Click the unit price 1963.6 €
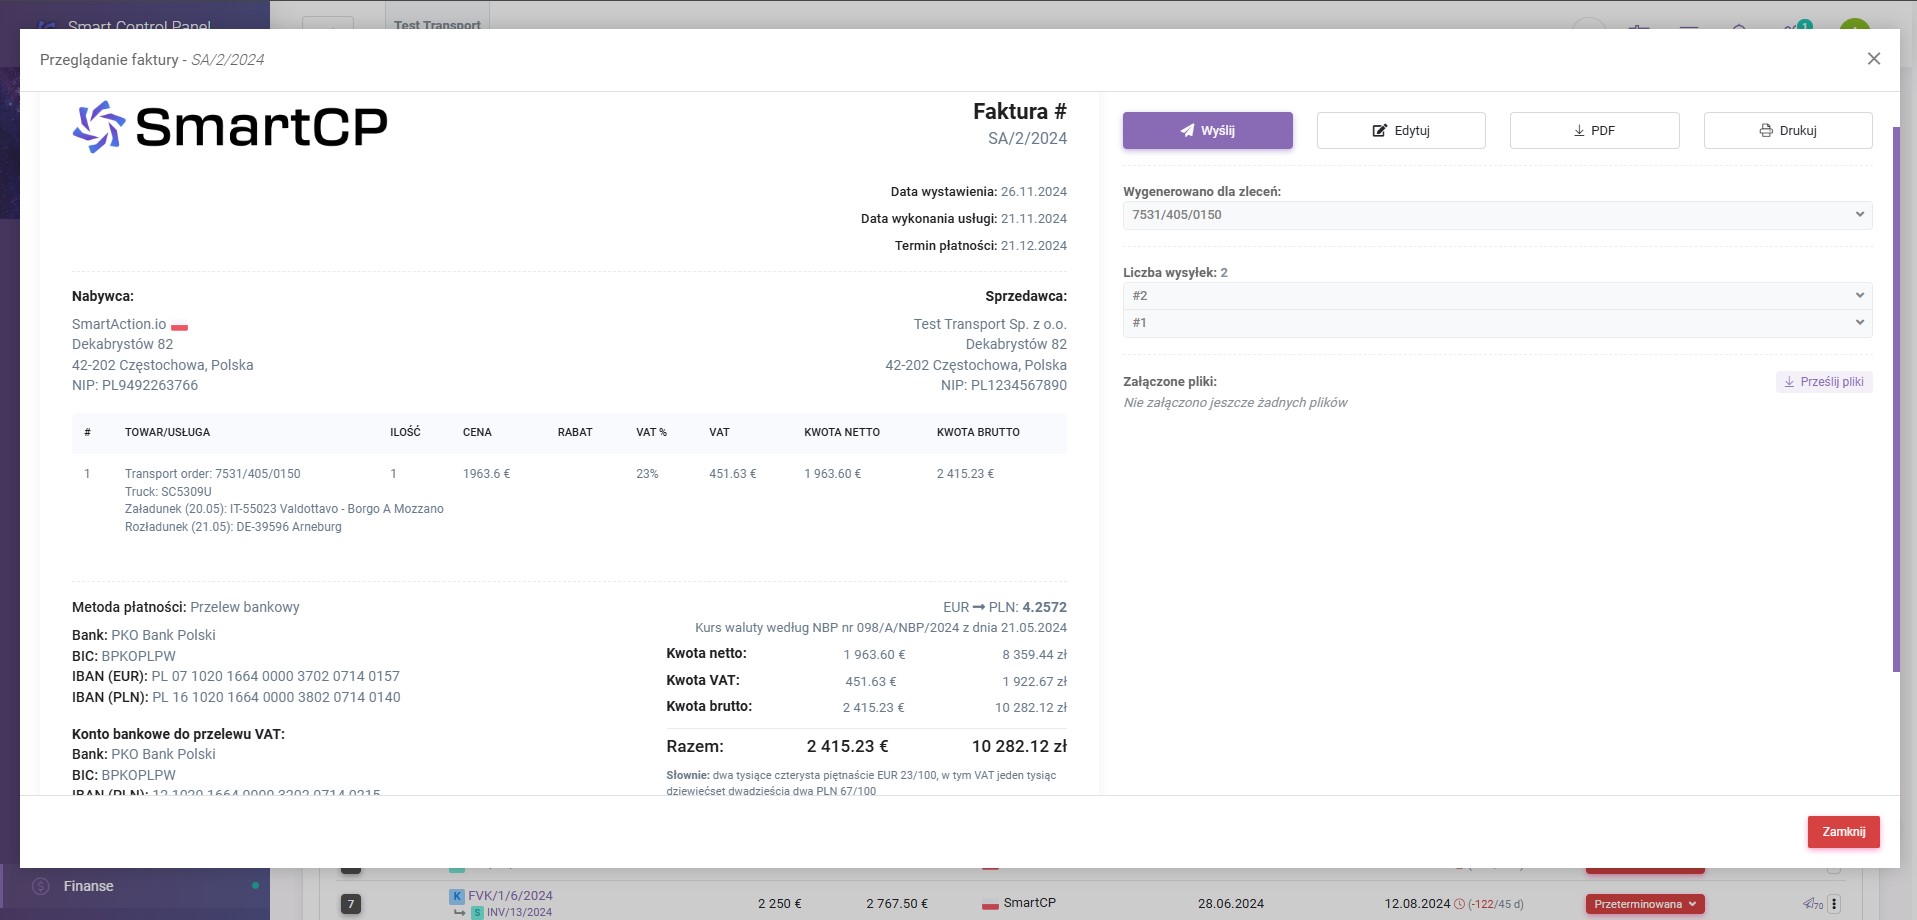This screenshot has width=1917, height=920. pyautogui.click(x=486, y=474)
